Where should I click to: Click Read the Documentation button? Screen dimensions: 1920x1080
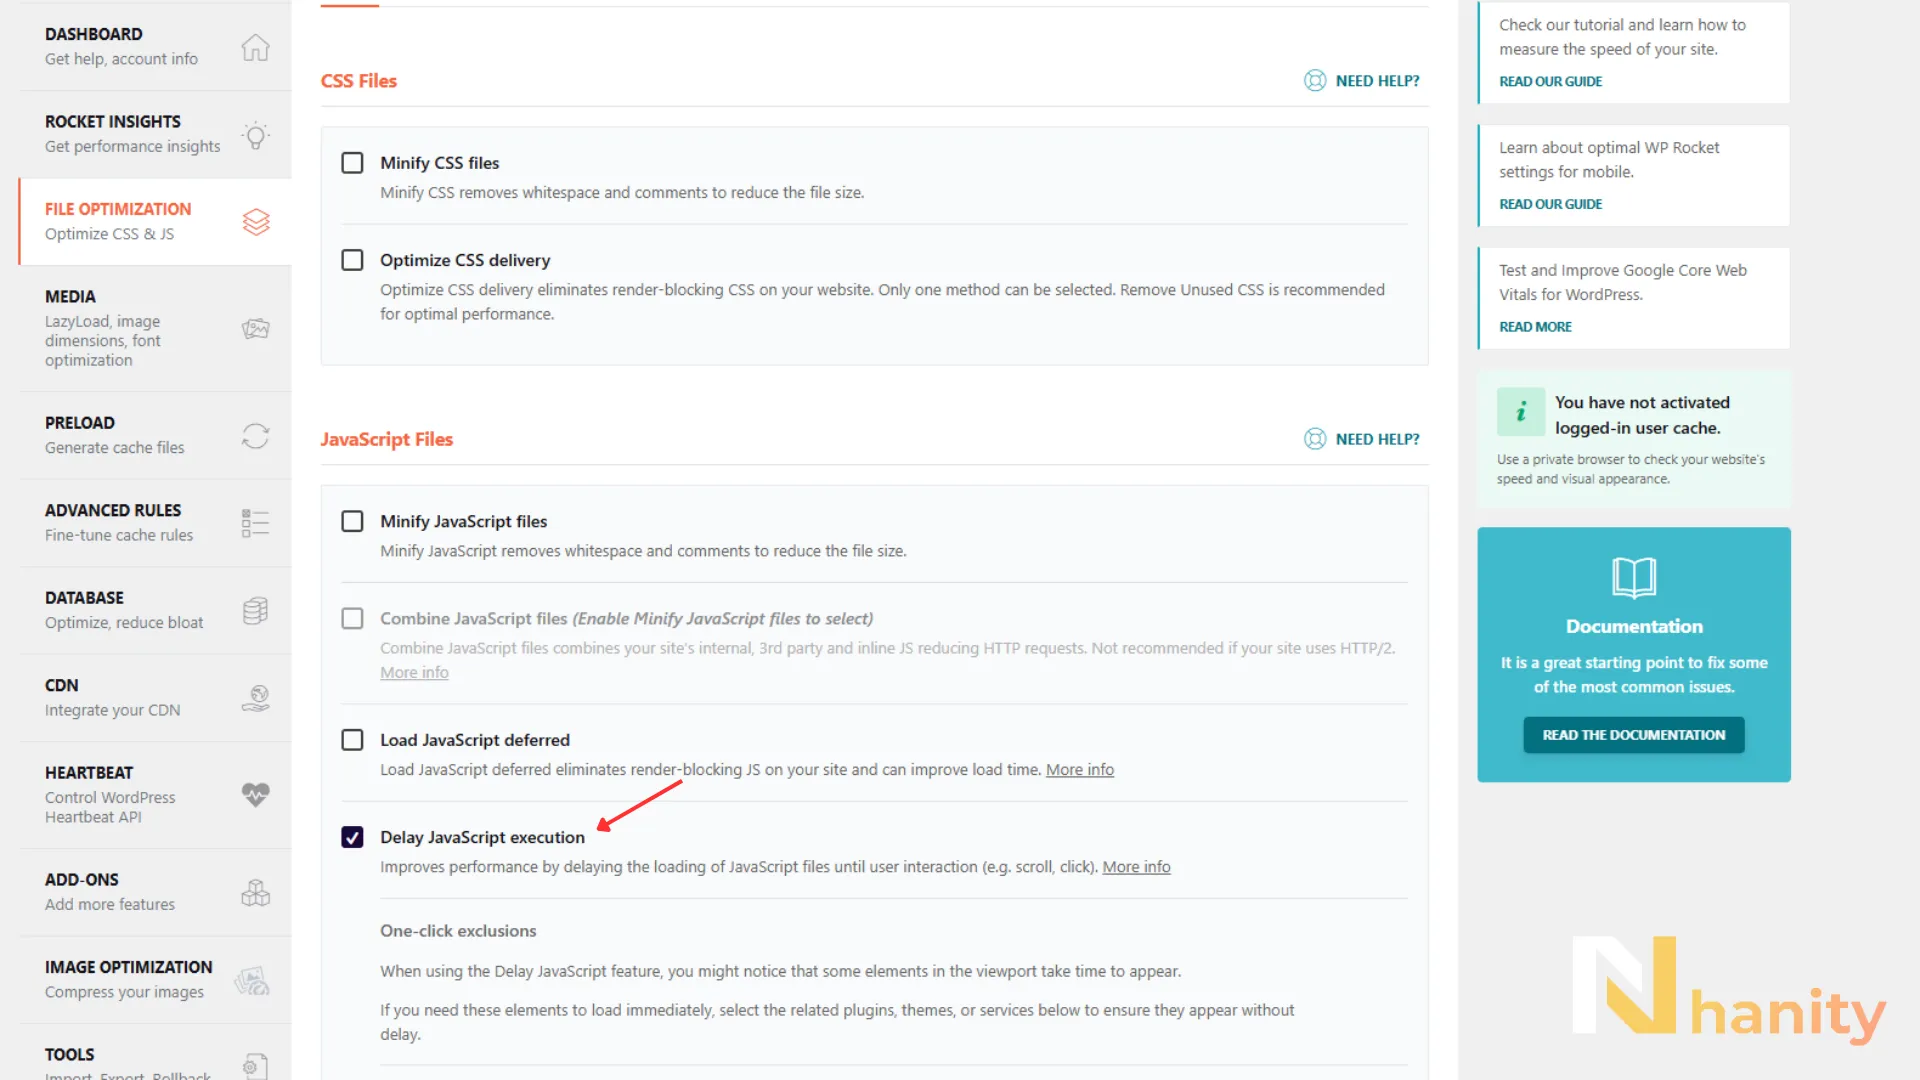pos(1633,735)
